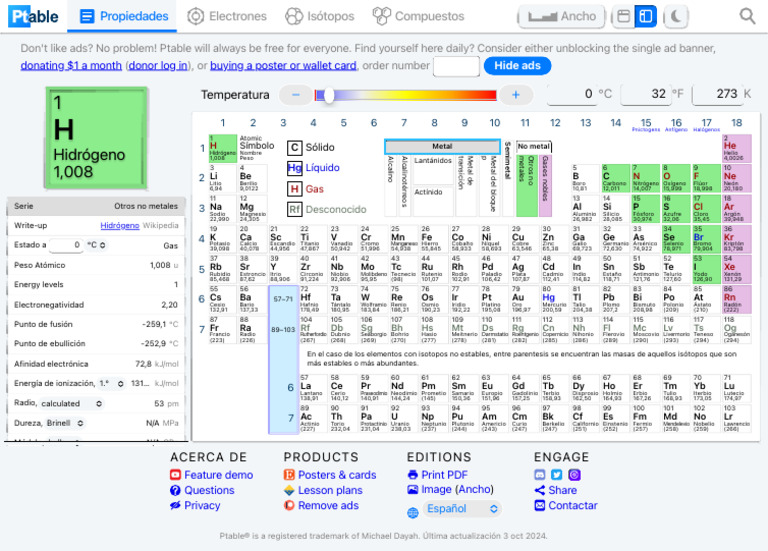The height and width of the screenshot is (551, 768).
Task: Open the Hidrógeno Wikipedia write-up link
Action: coord(120,226)
